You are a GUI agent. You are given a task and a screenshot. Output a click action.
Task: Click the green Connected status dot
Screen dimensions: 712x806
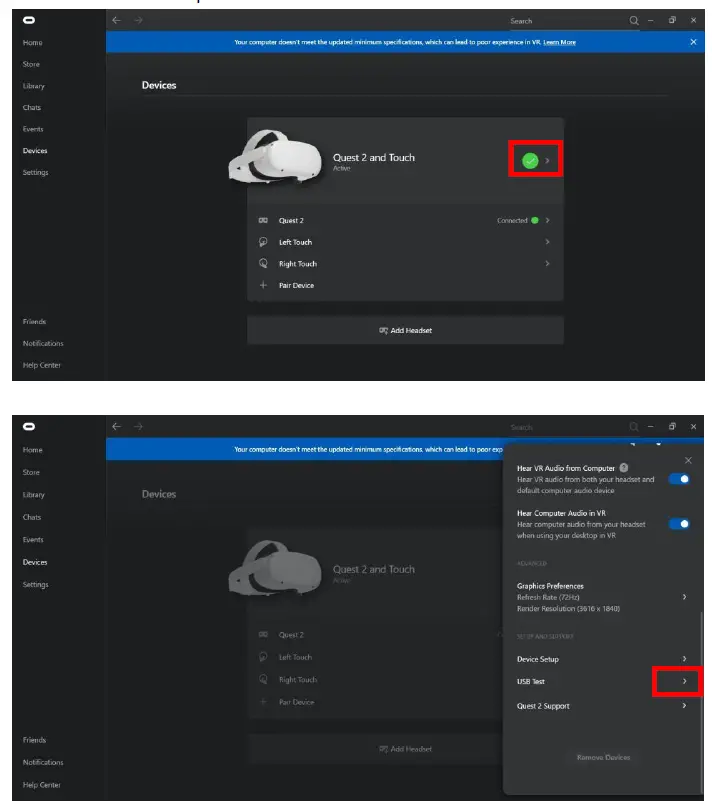click(x=535, y=221)
